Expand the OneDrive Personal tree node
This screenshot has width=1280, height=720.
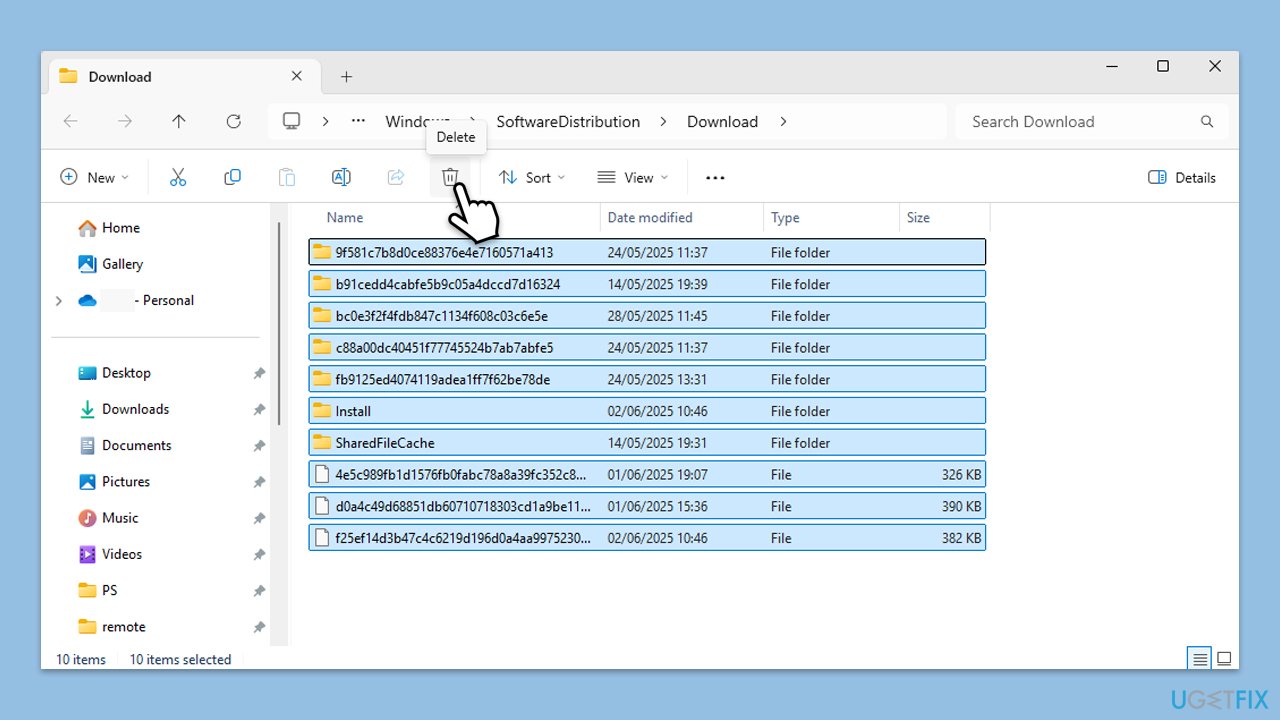(x=58, y=300)
